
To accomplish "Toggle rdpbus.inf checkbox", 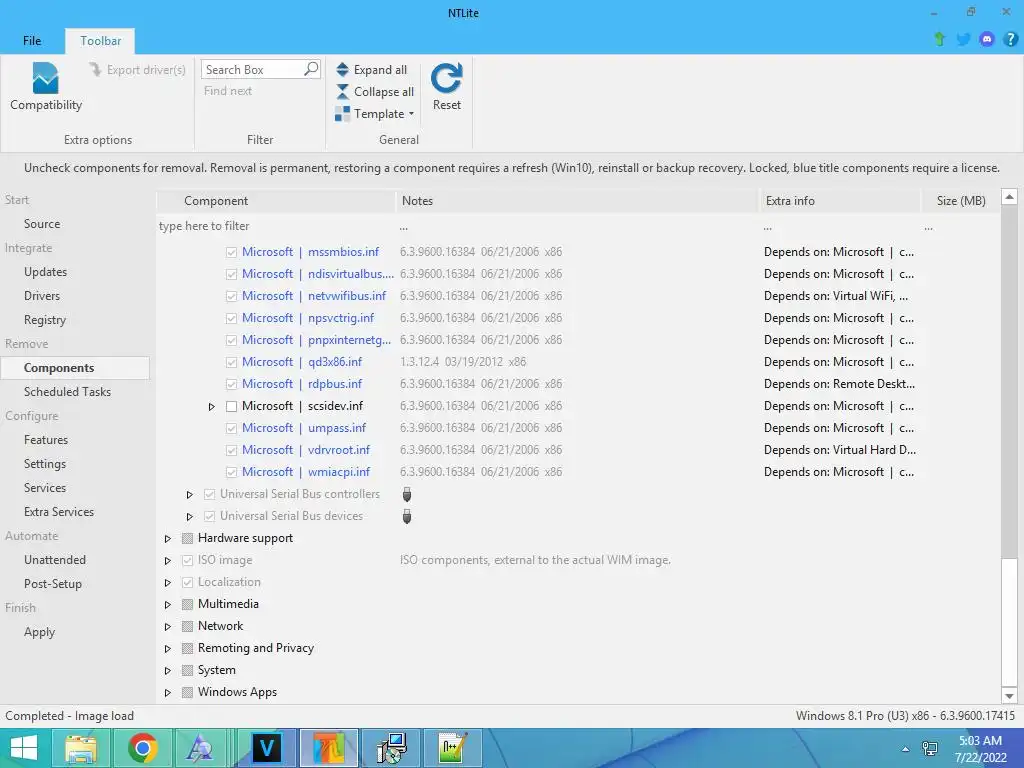I will click(x=231, y=384).
